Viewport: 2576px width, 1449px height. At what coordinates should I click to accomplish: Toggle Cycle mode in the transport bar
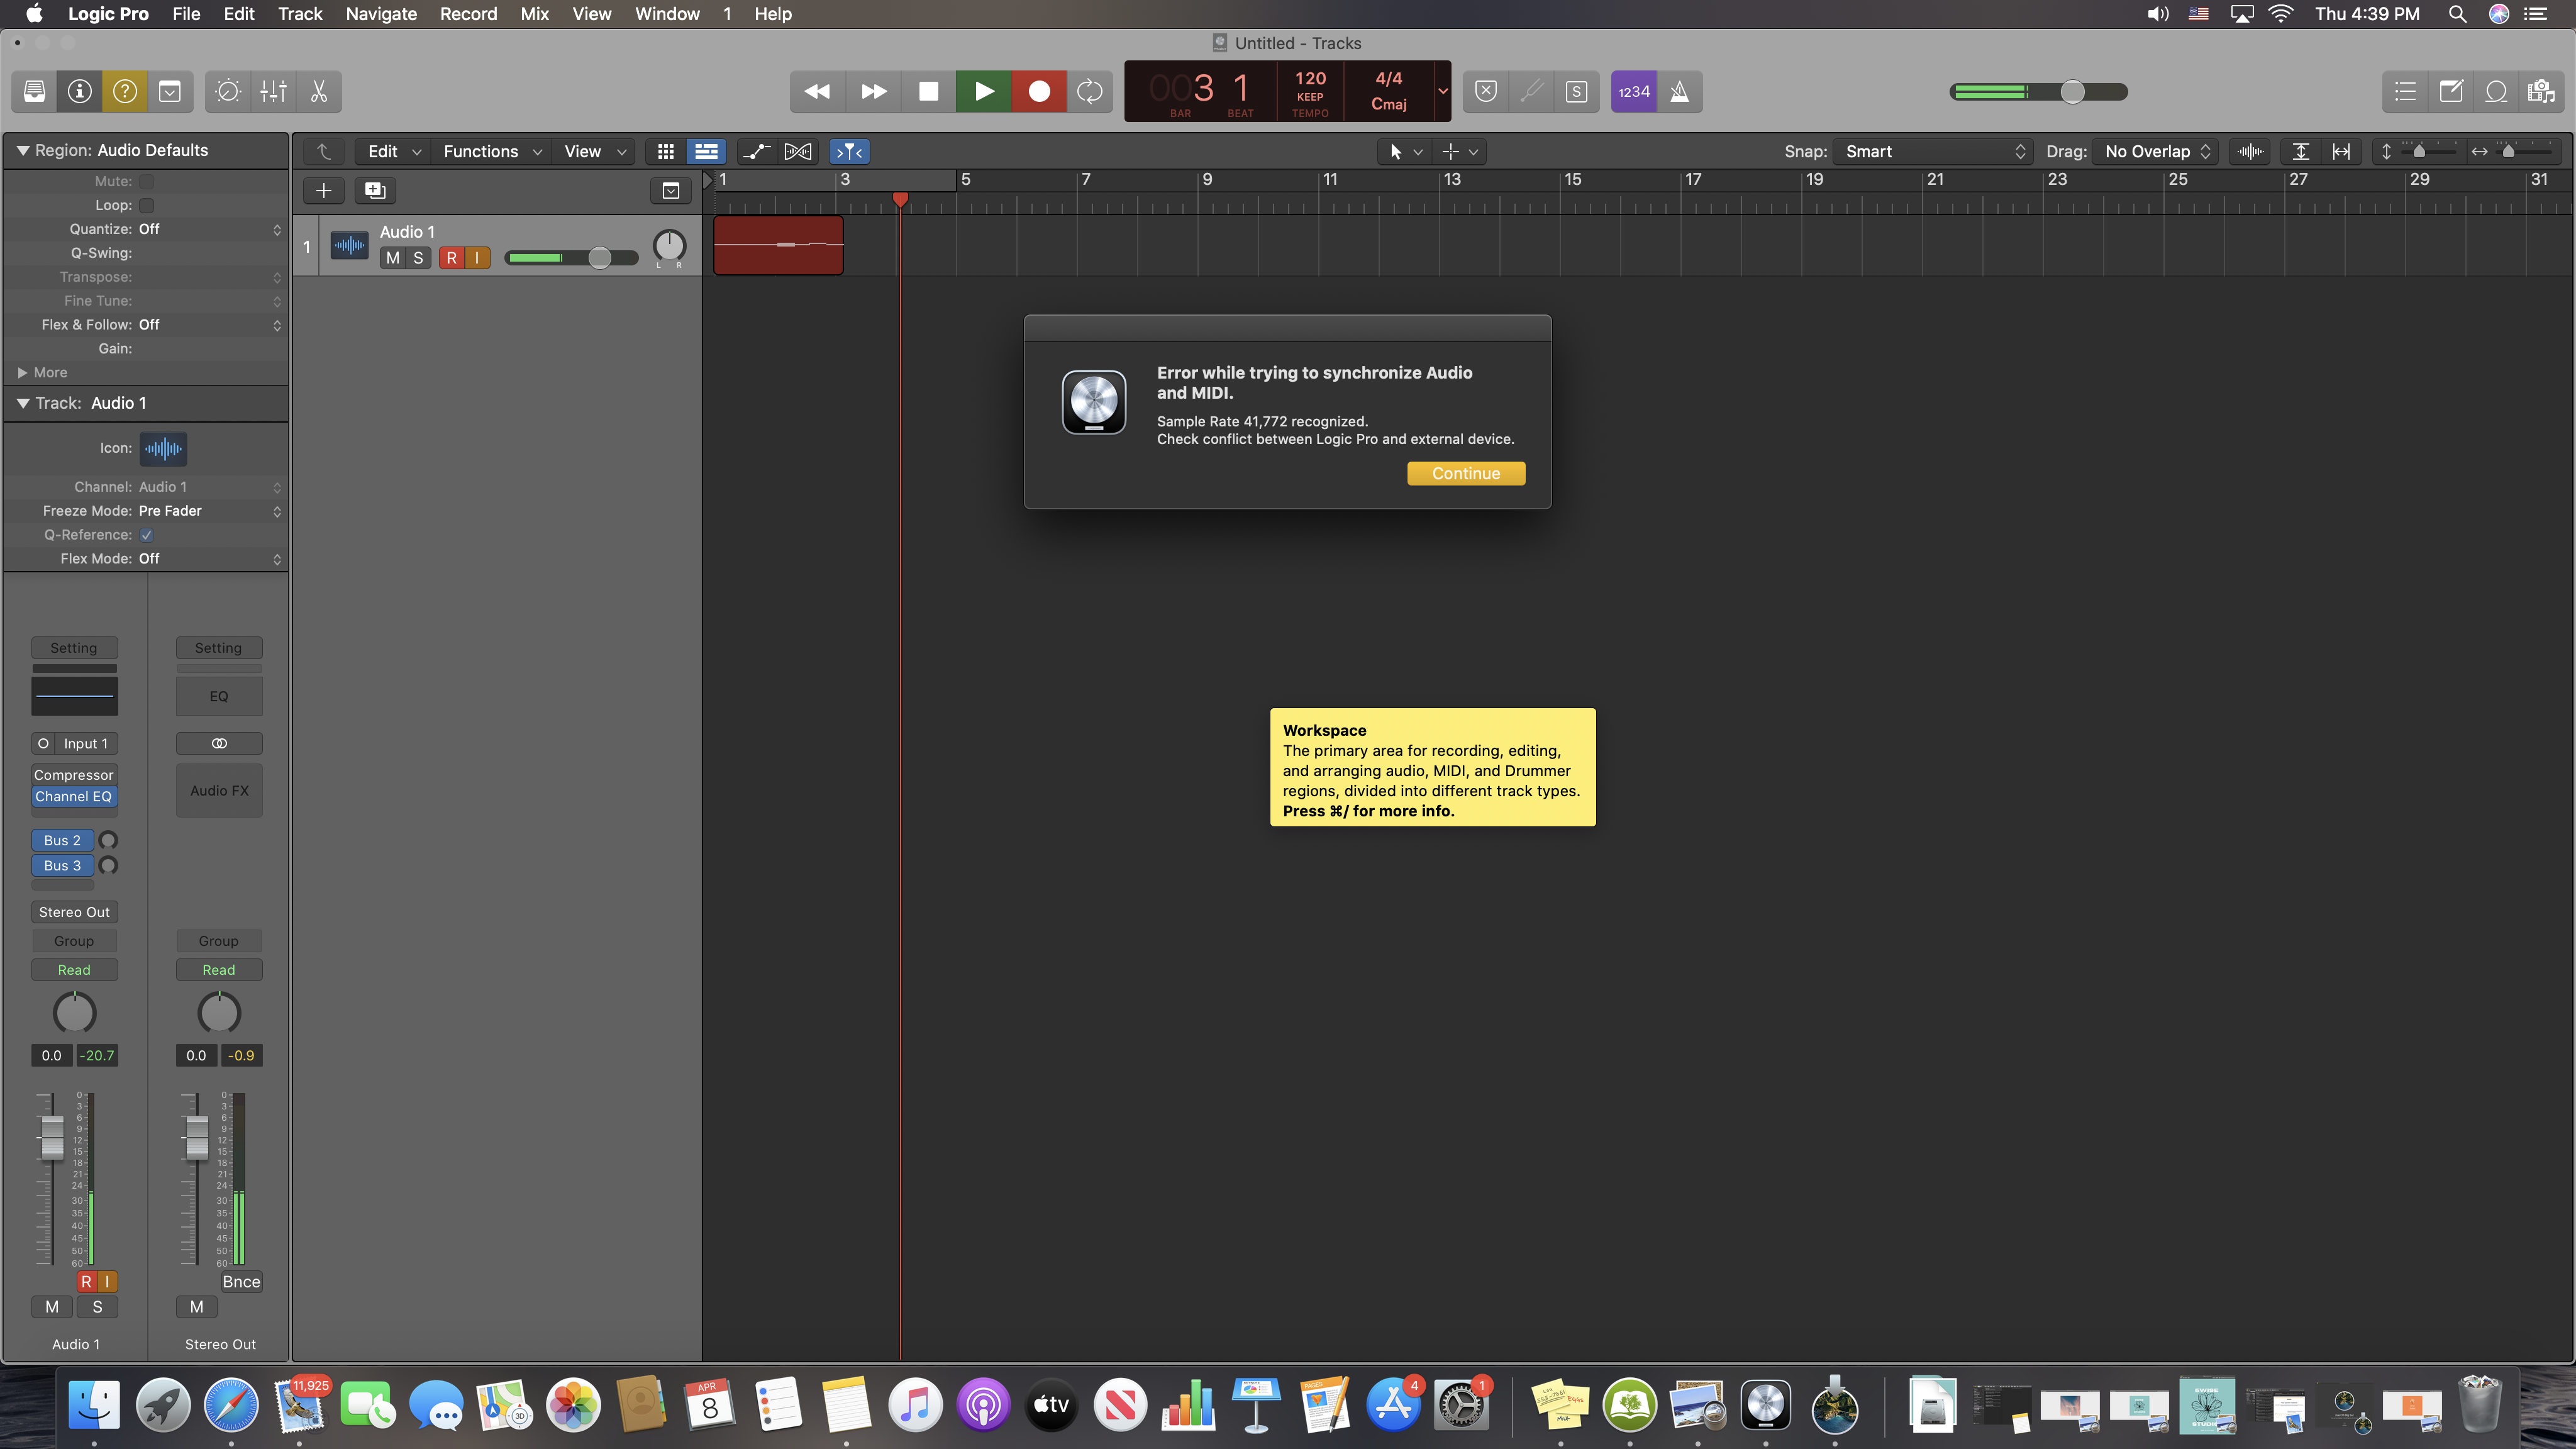click(1089, 91)
